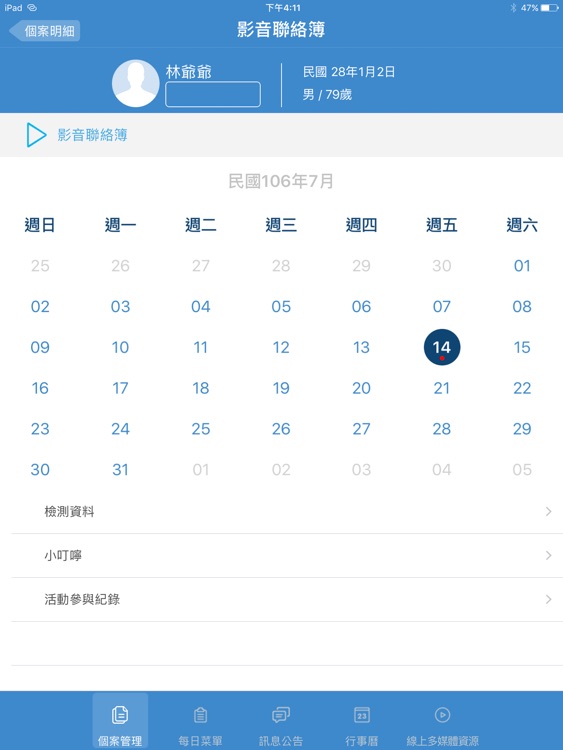Switch to 個案管理 tab label
The width and height of the screenshot is (563, 750).
pyautogui.click(x=120, y=741)
